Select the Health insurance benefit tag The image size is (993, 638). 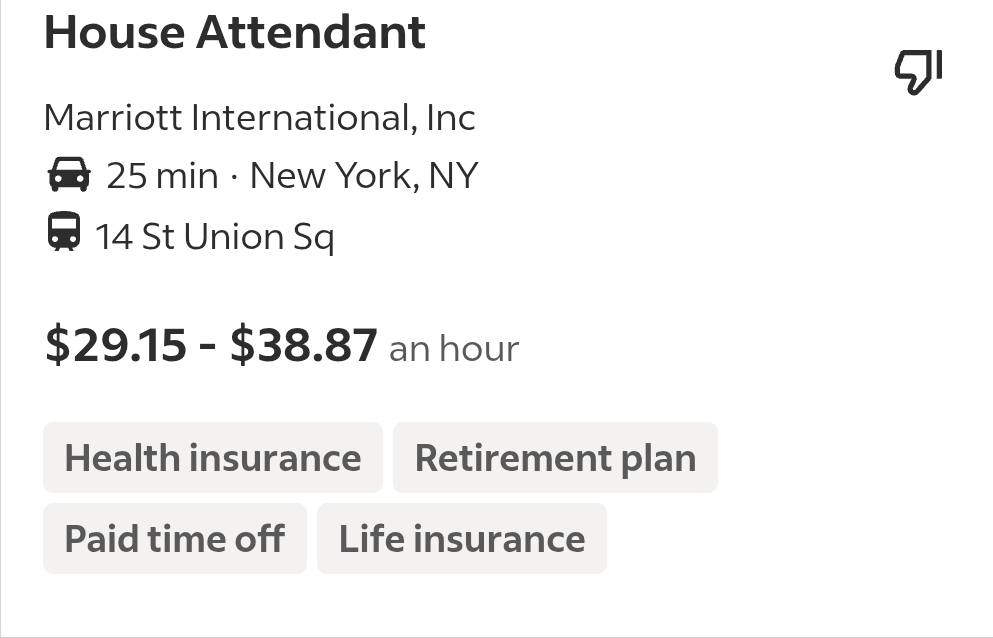(x=213, y=457)
